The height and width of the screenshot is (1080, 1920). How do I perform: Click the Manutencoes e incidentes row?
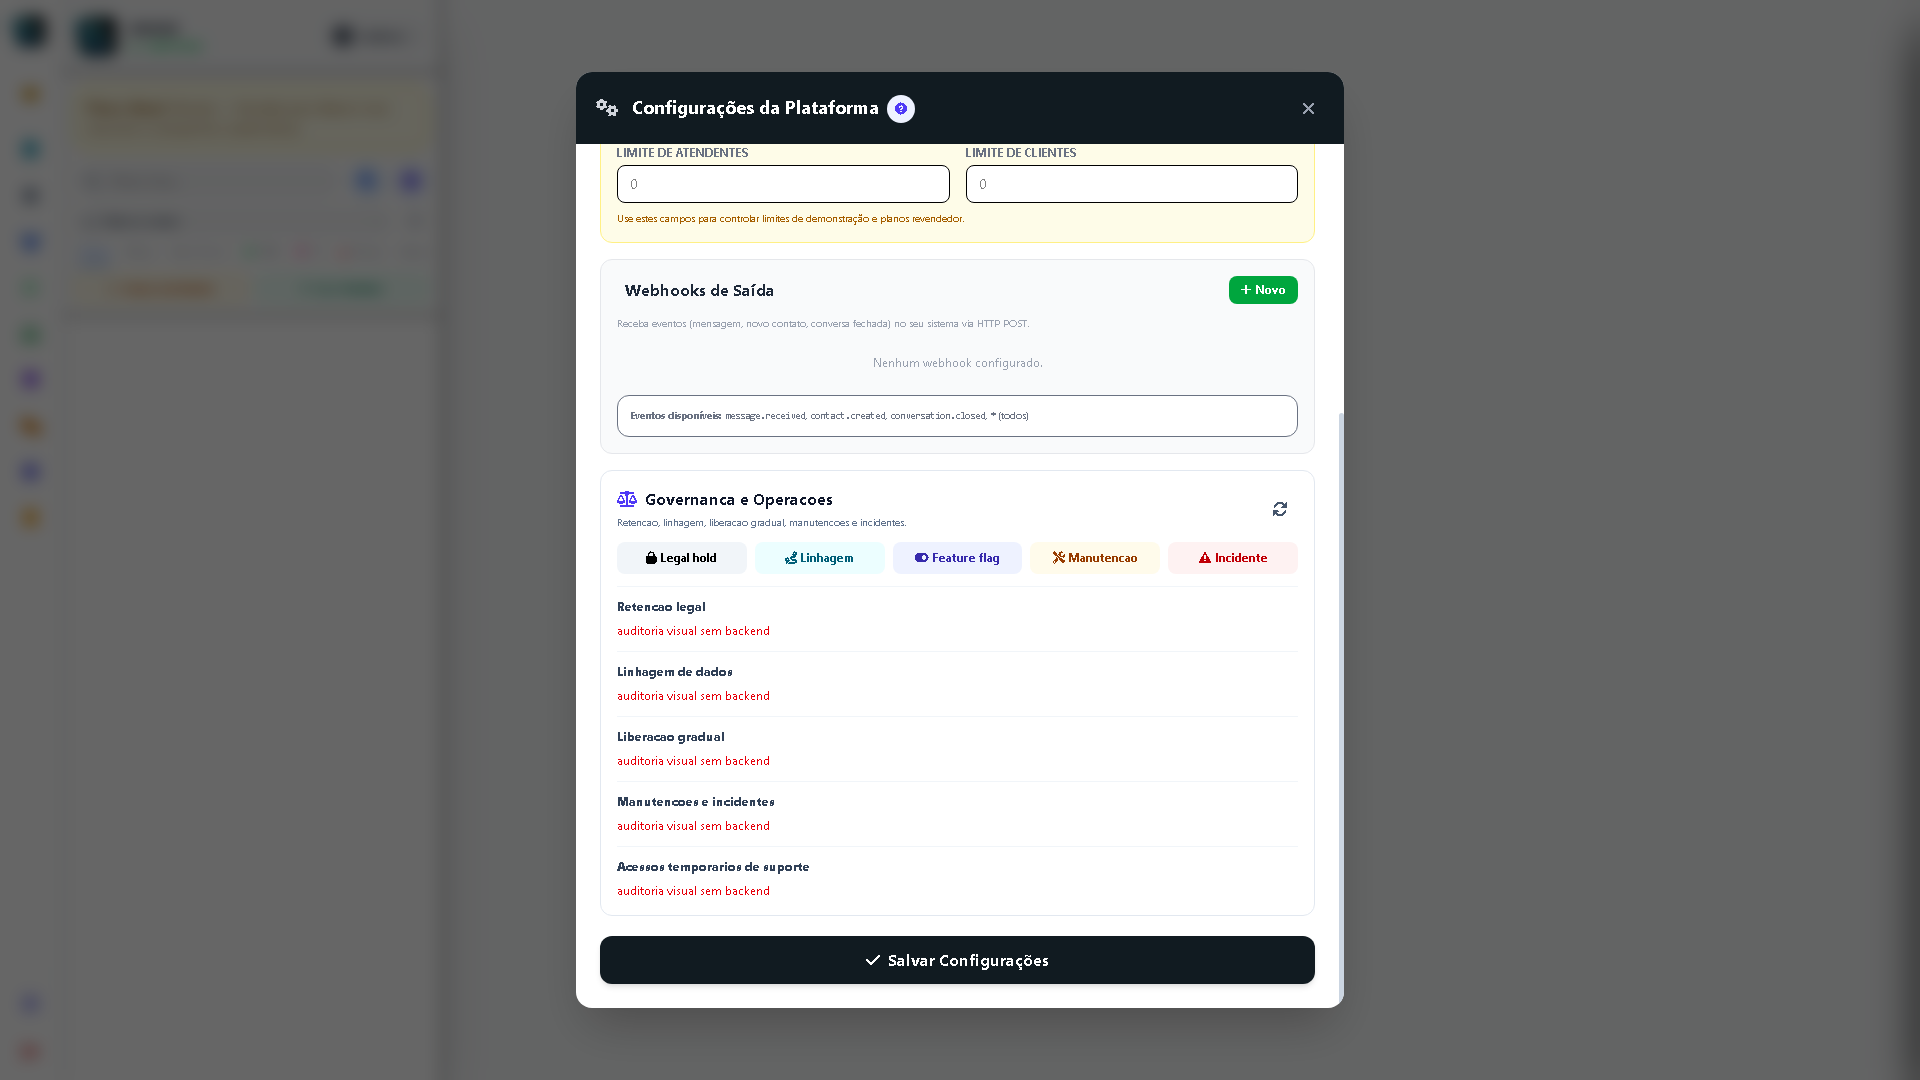point(957,814)
